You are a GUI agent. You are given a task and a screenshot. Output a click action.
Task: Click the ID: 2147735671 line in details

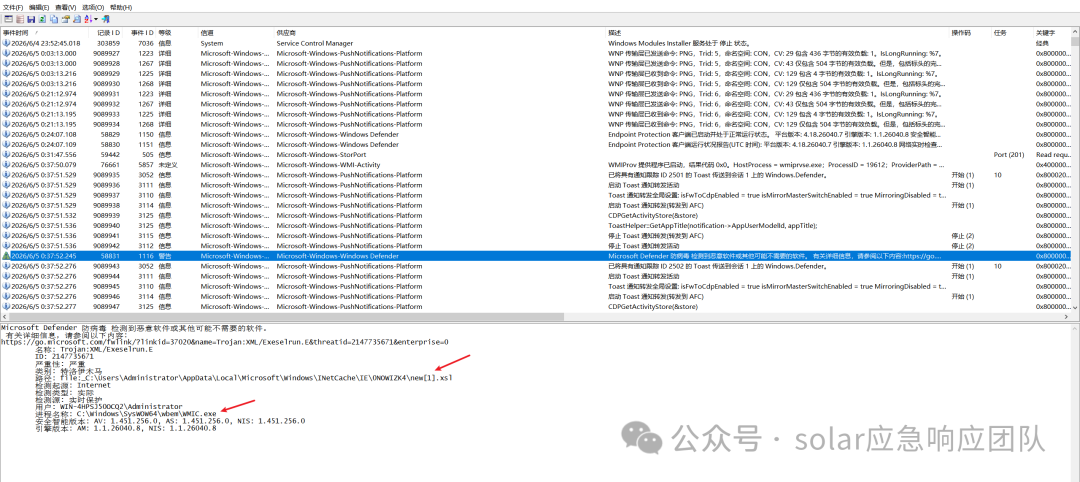[63, 357]
